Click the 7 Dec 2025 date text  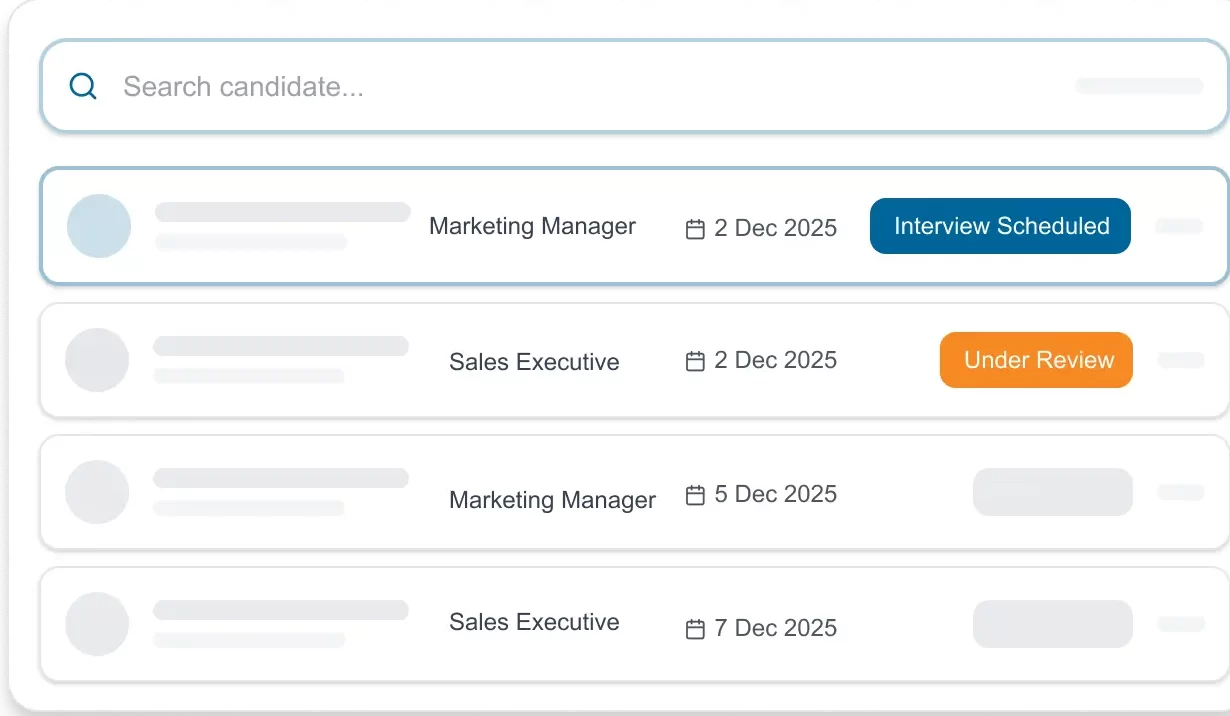(775, 628)
